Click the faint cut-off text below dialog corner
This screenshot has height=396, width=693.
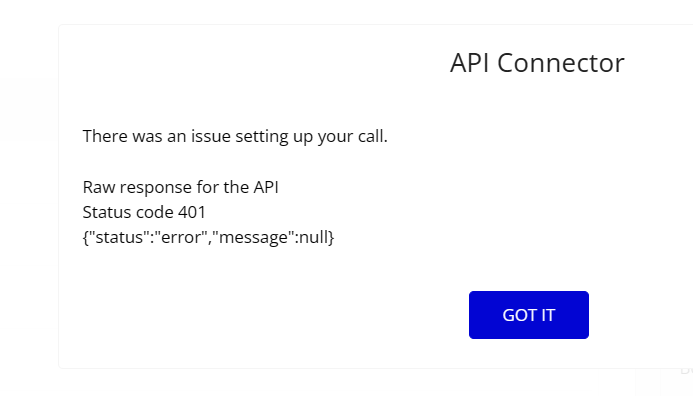click(x=686, y=369)
